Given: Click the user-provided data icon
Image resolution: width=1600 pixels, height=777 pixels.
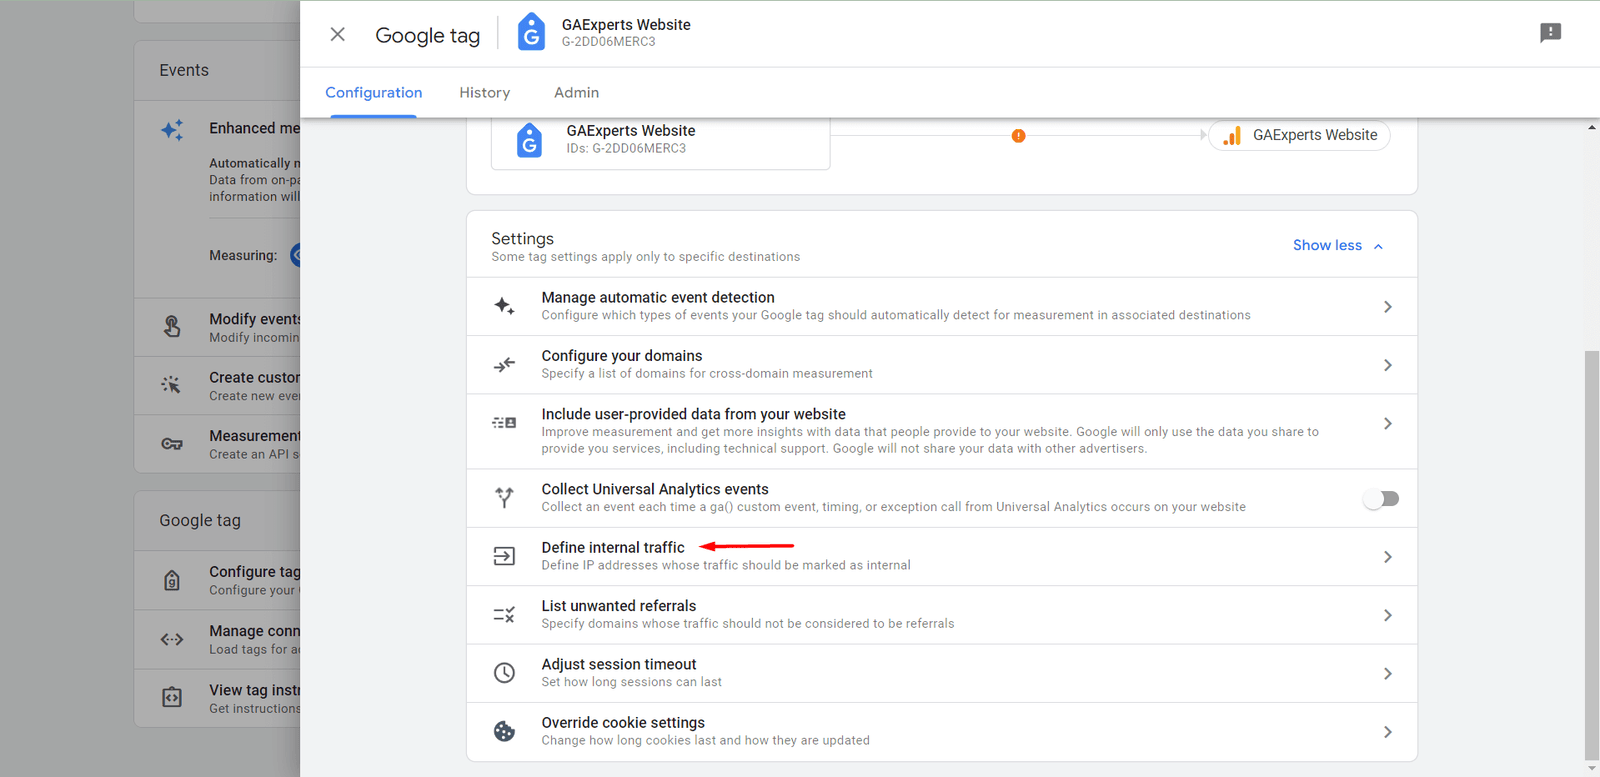Looking at the screenshot, I should [505, 423].
